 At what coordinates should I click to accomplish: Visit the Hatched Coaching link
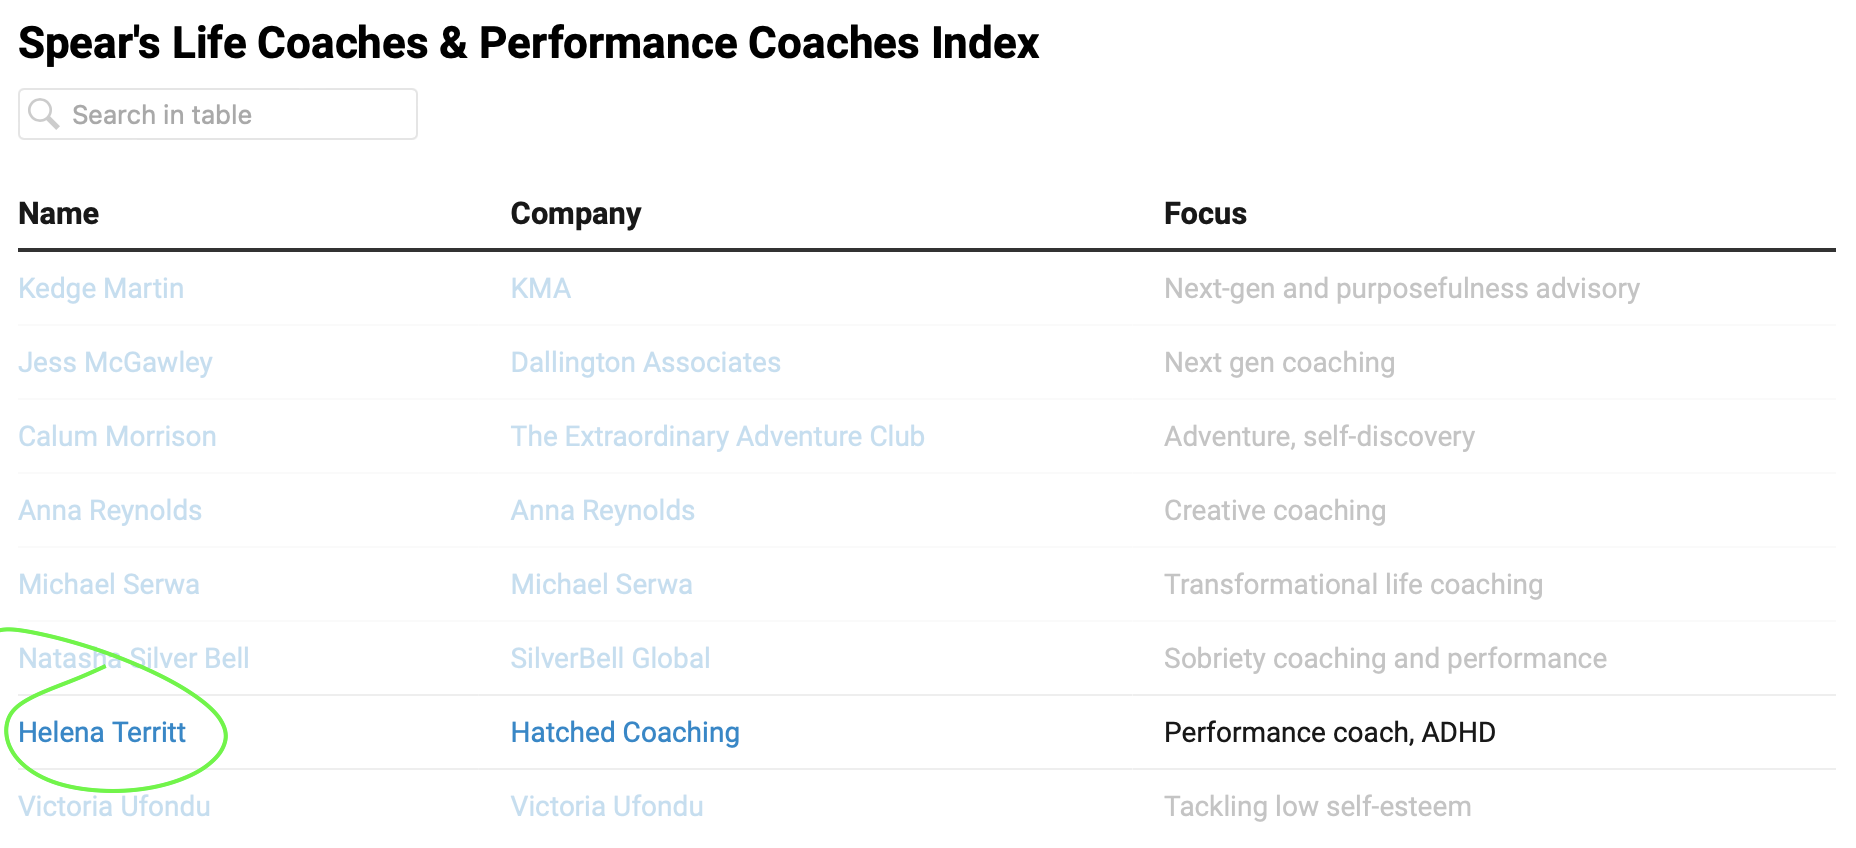point(625,733)
